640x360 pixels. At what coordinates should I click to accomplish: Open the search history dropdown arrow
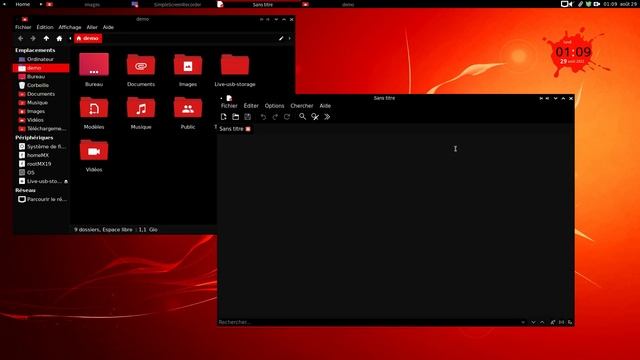523,322
